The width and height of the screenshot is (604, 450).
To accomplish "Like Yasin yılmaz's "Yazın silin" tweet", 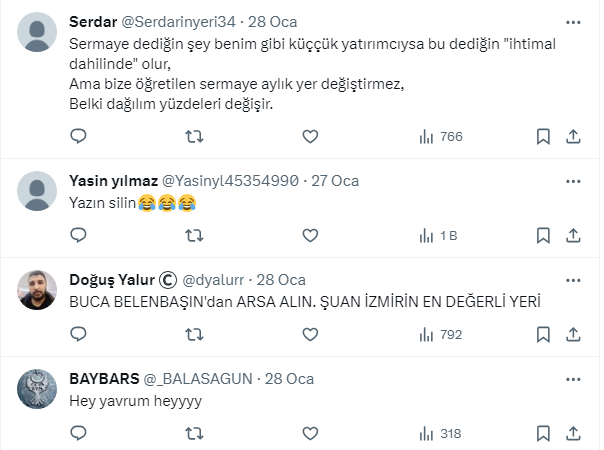I will pos(310,235).
